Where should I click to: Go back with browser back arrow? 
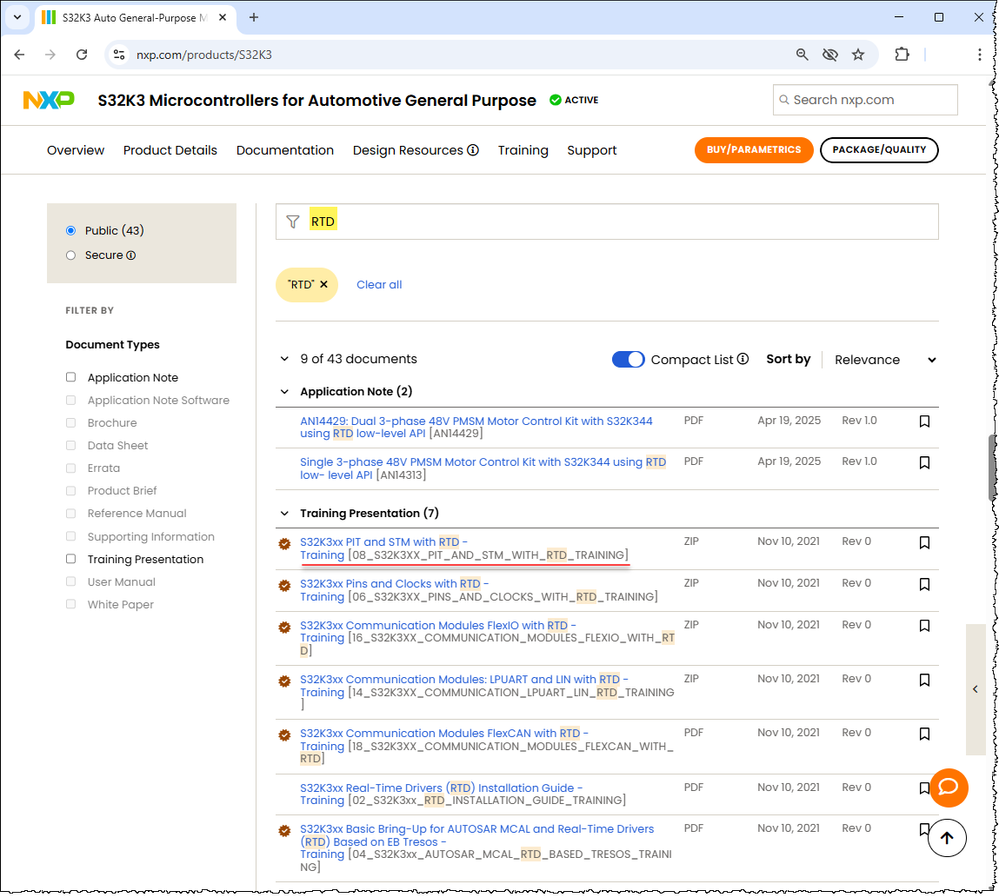(x=19, y=55)
